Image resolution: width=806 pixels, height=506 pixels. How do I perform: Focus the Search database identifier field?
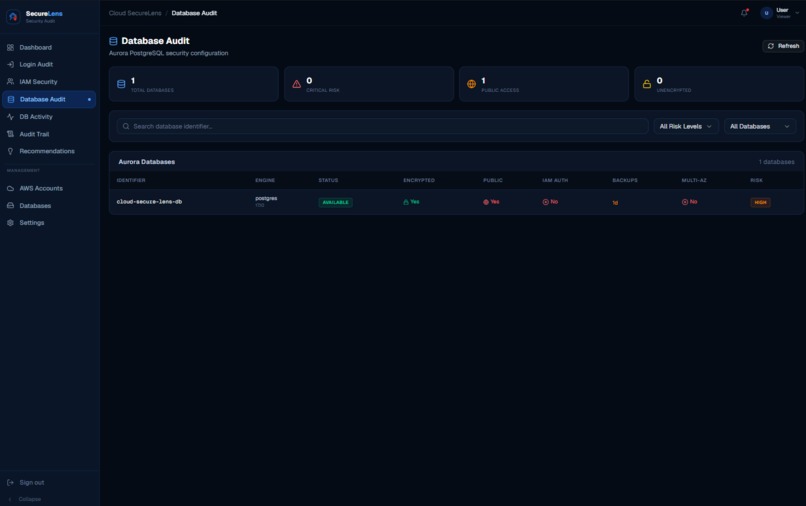[382, 126]
